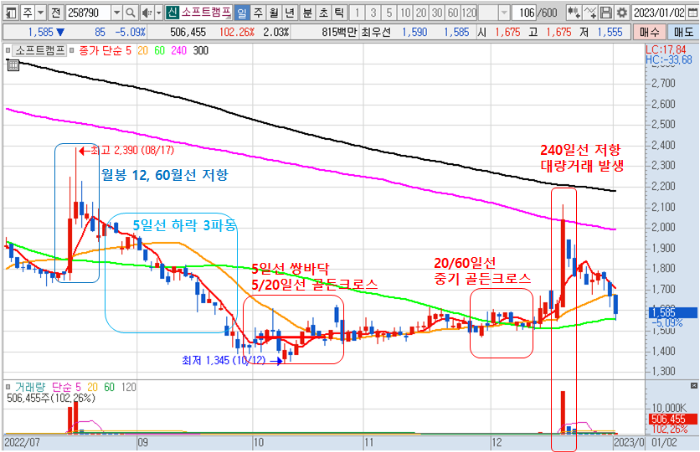Choose the 60 interval button
The image size is (700, 452).
pyautogui.click(x=453, y=13)
